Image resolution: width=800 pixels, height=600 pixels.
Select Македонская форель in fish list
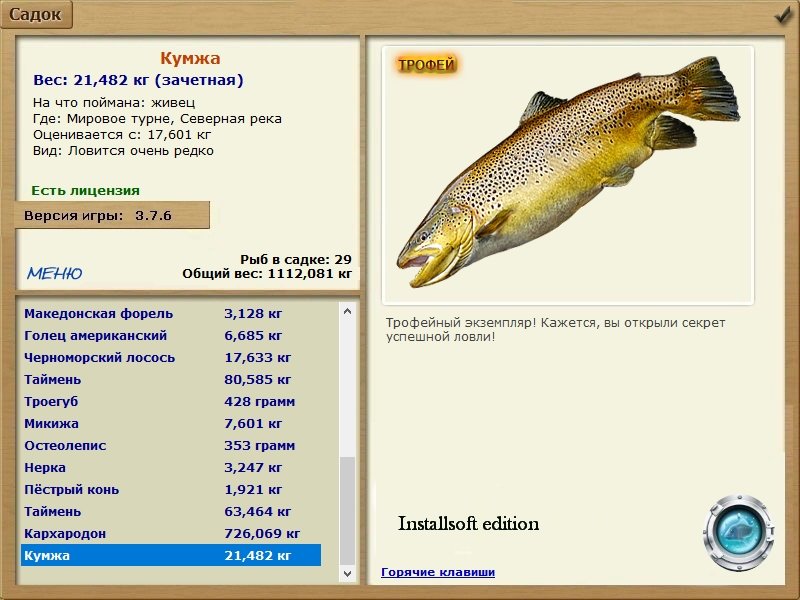(171, 314)
